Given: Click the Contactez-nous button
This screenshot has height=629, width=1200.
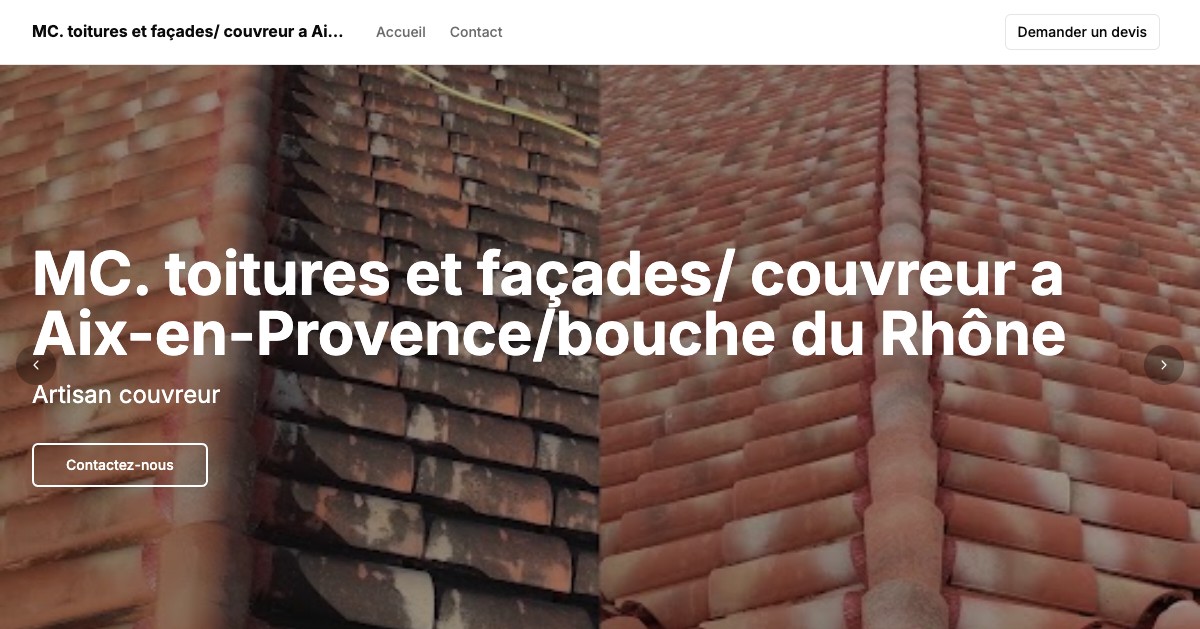Looking at the screenshot, I should [120, 465].
